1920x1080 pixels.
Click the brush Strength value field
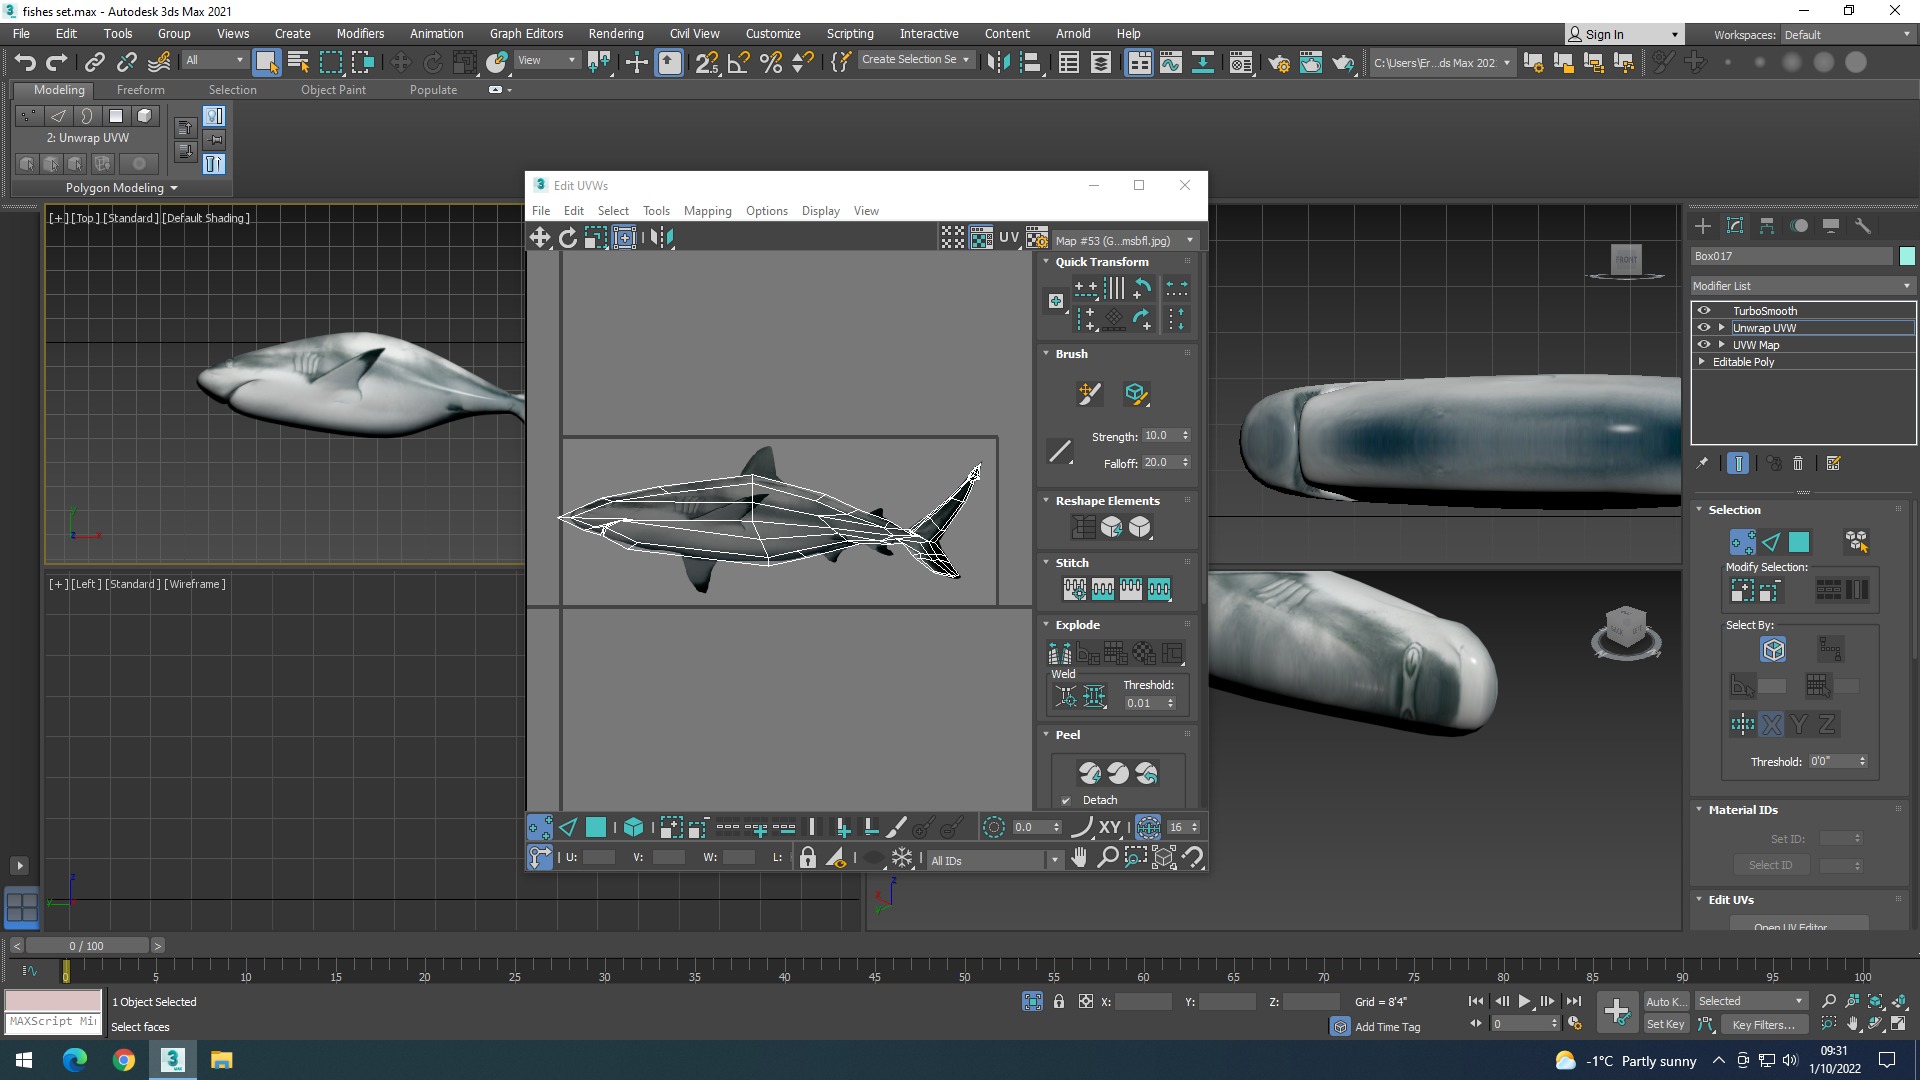pyautogui.click(x=1160, y=436)
